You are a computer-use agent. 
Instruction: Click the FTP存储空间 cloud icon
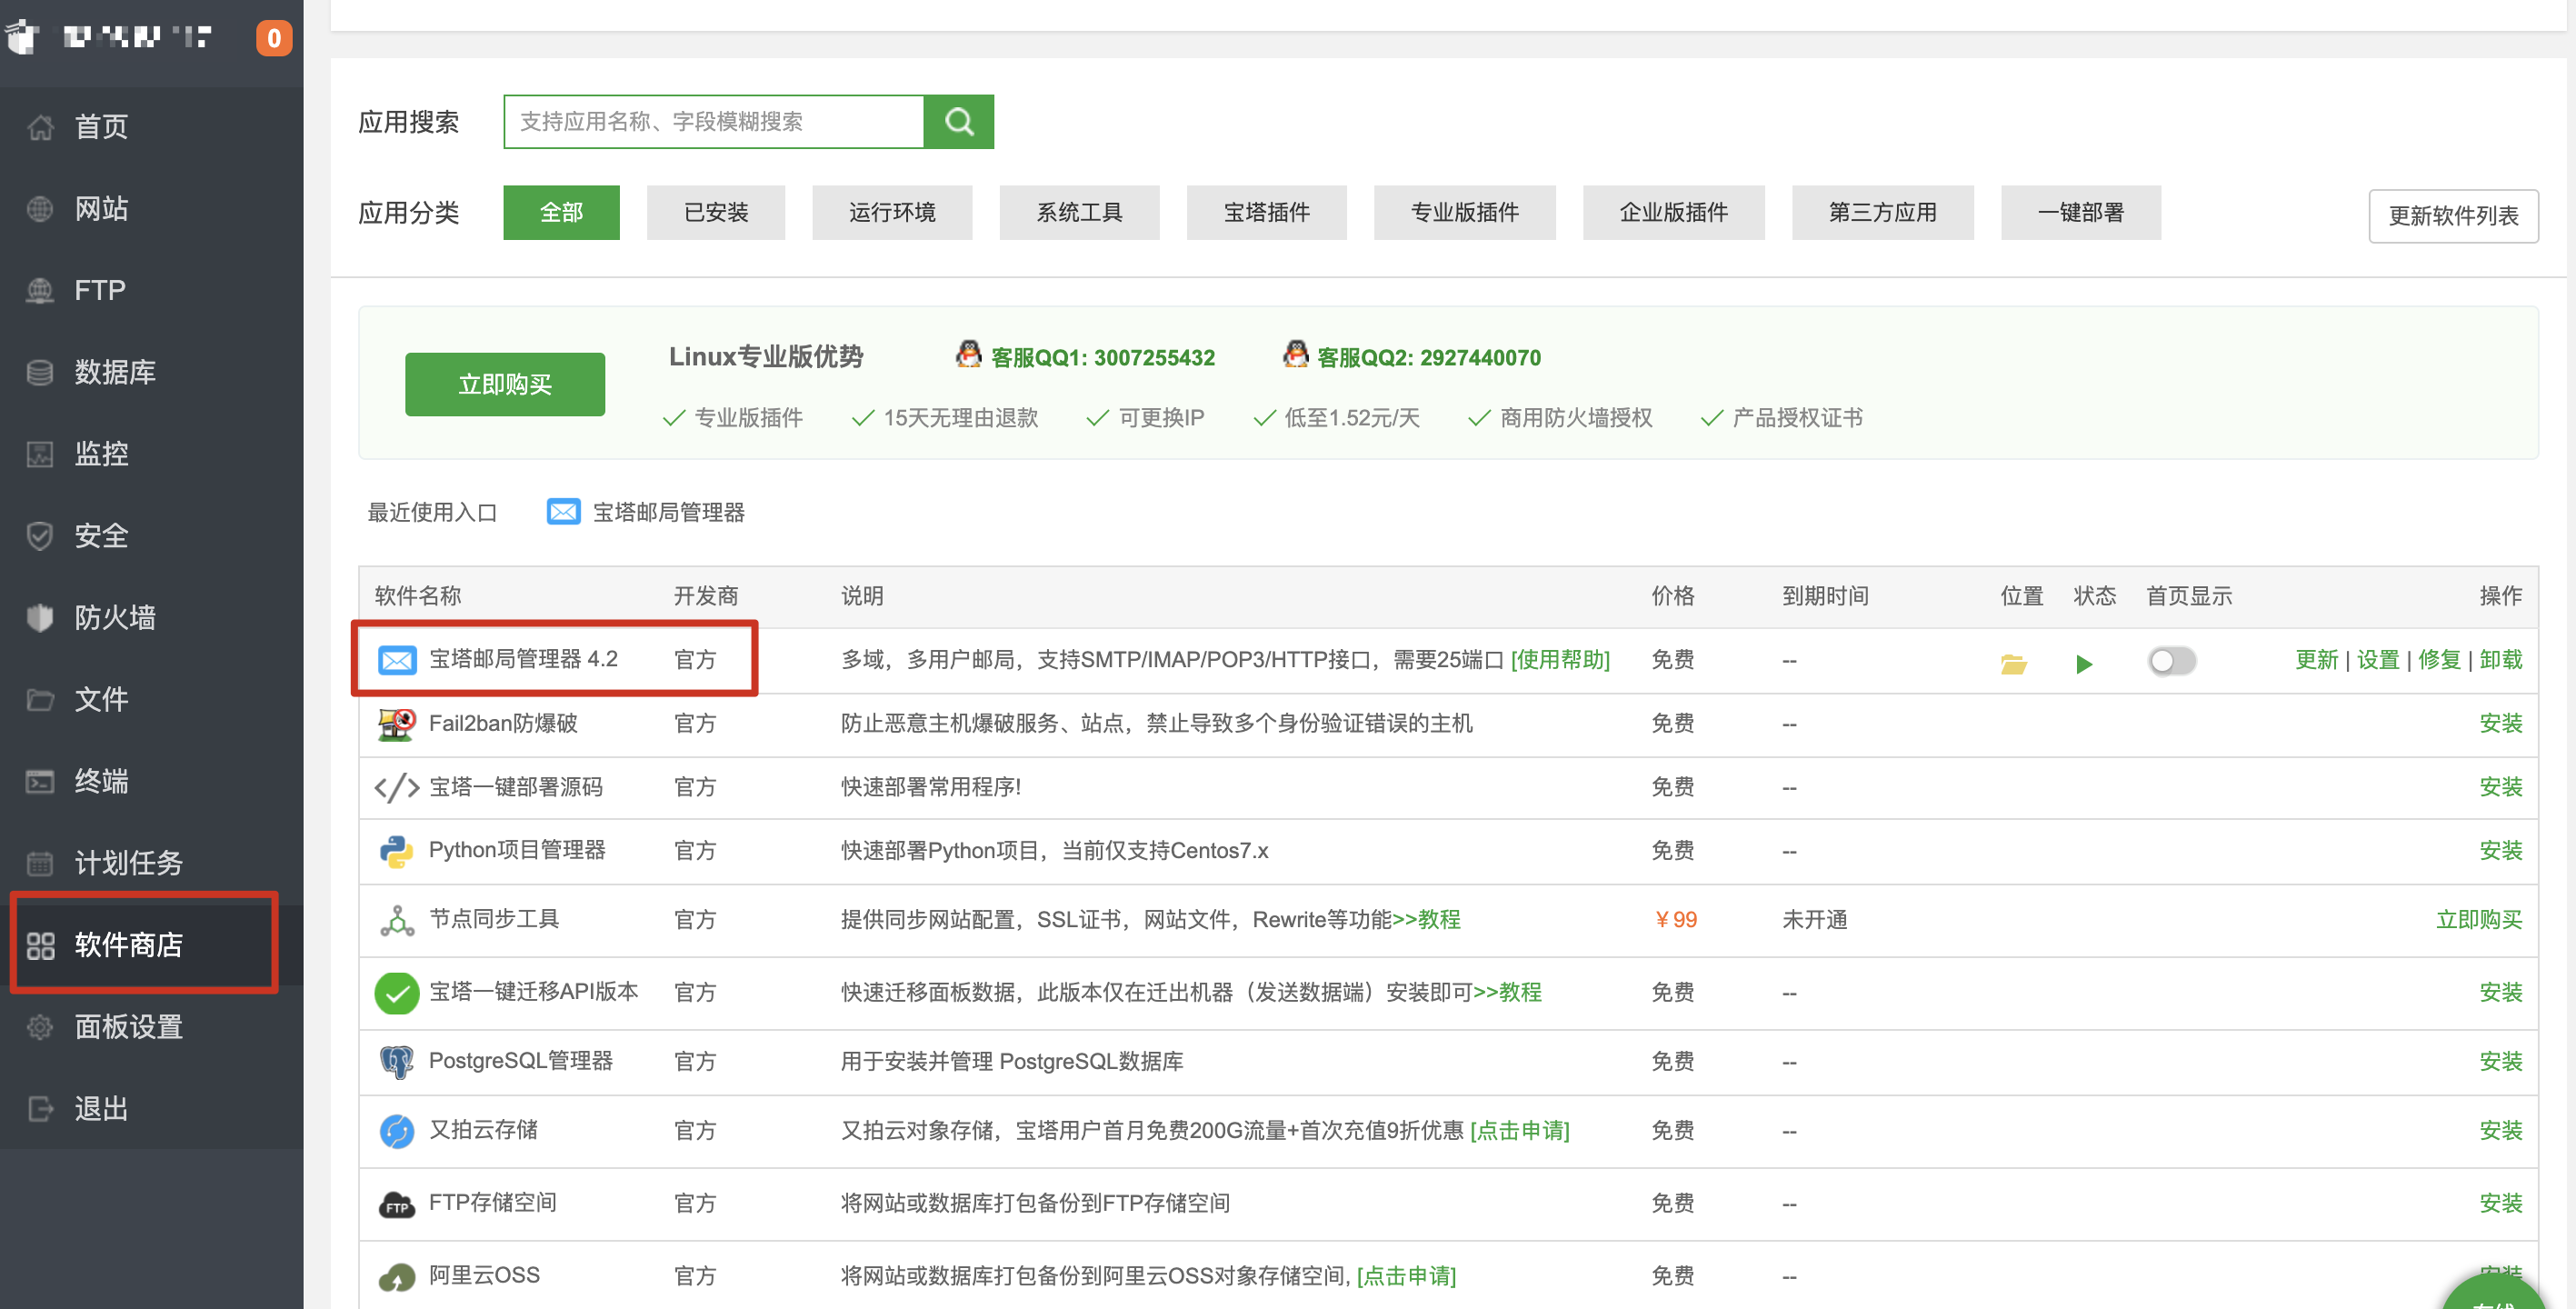pos(397,1204)
